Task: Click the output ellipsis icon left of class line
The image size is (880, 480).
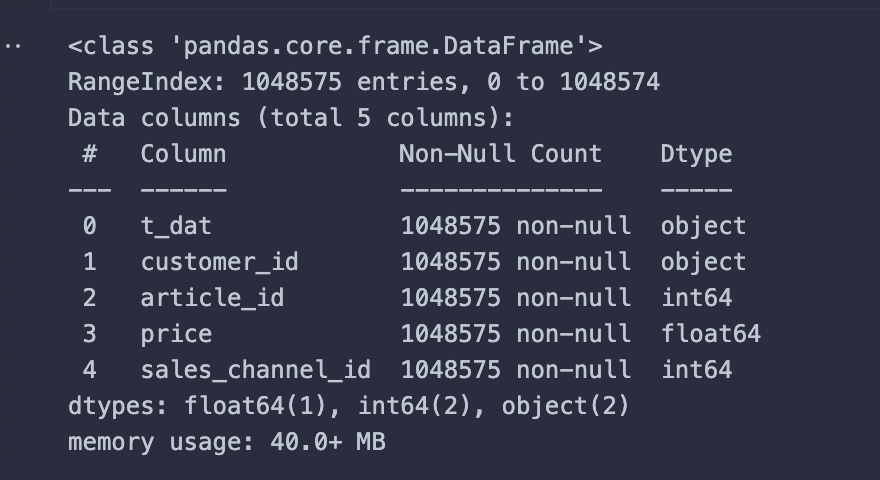Action: pyautogui.click(x=13, y=46)
